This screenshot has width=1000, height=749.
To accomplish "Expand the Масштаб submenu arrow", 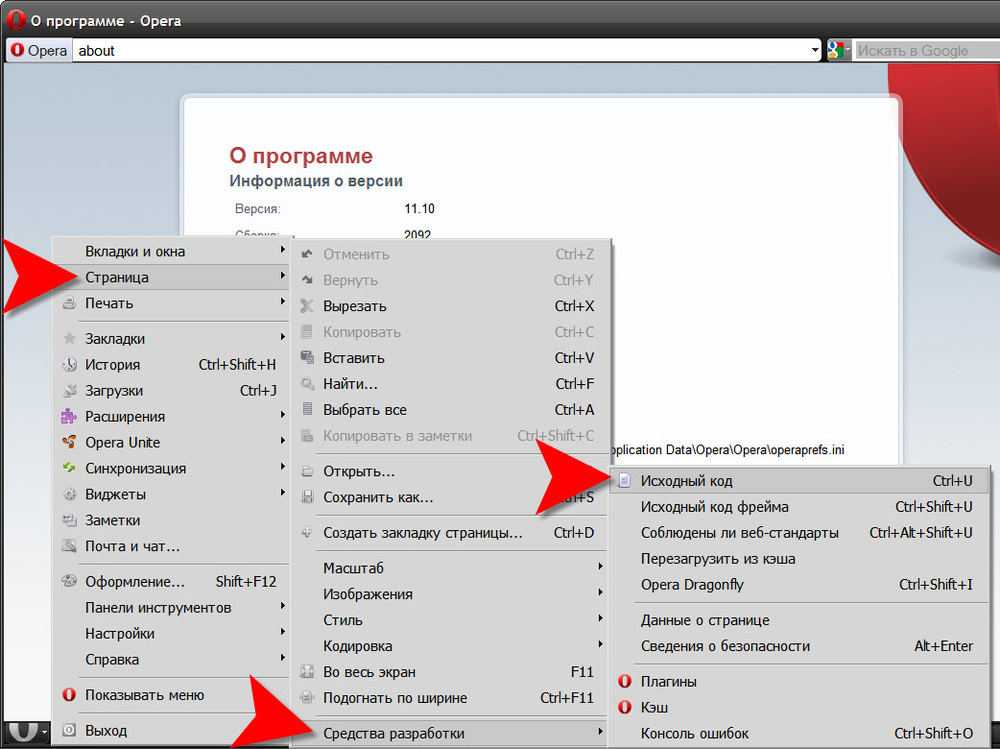I will pos(600,567).
